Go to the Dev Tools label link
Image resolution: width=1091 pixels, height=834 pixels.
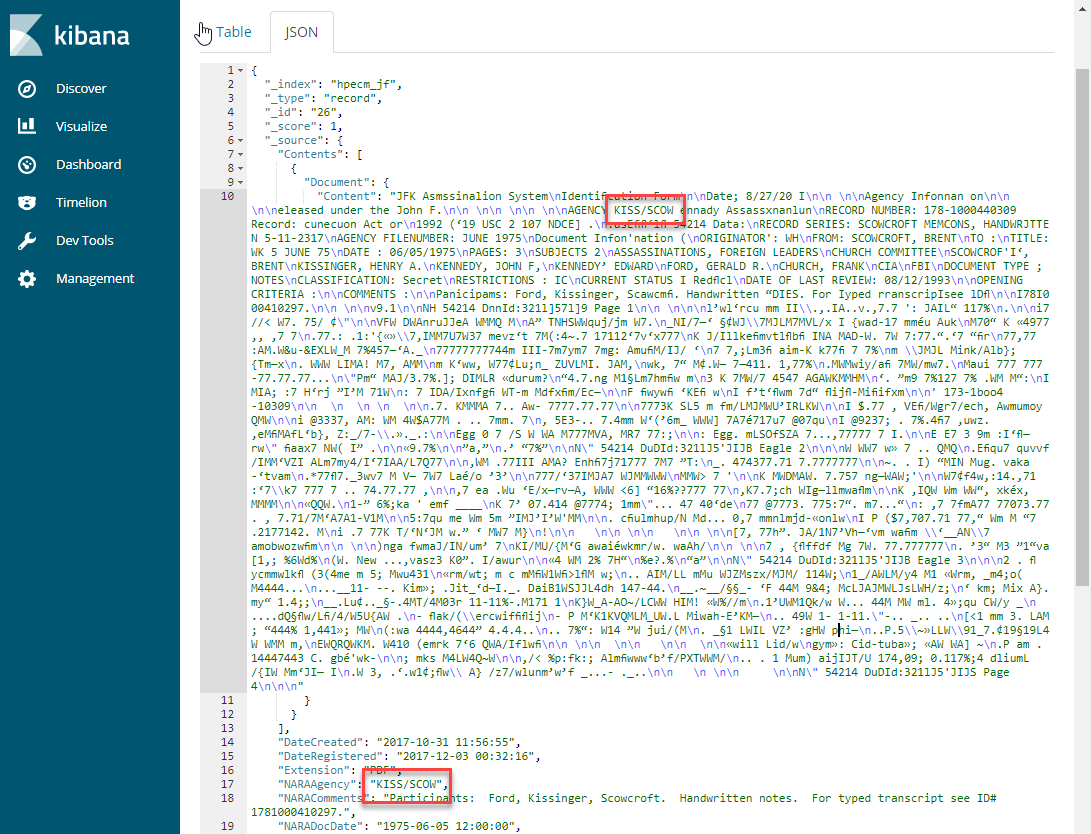(x=84, y=241)
